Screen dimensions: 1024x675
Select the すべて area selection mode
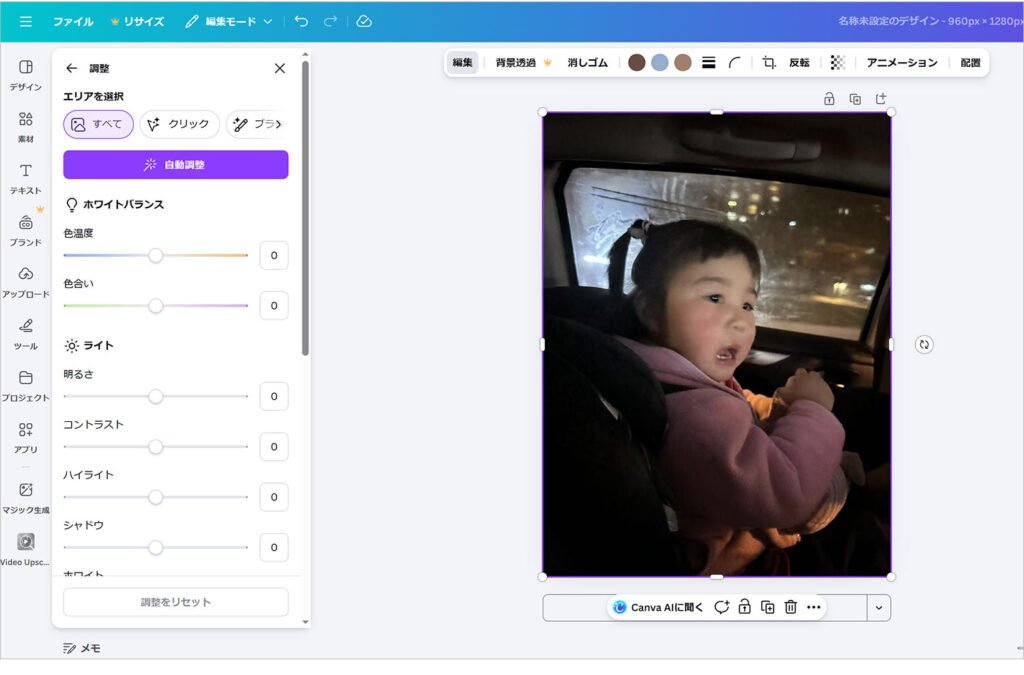tap(97, 124)
